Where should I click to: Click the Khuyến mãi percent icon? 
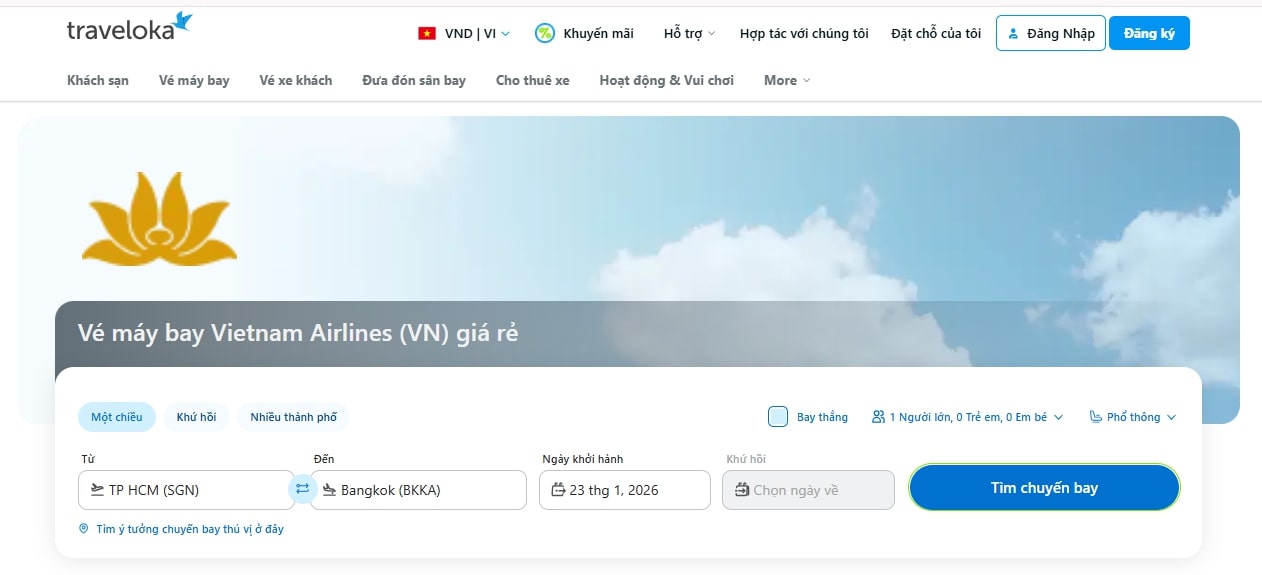pos(545,33)
